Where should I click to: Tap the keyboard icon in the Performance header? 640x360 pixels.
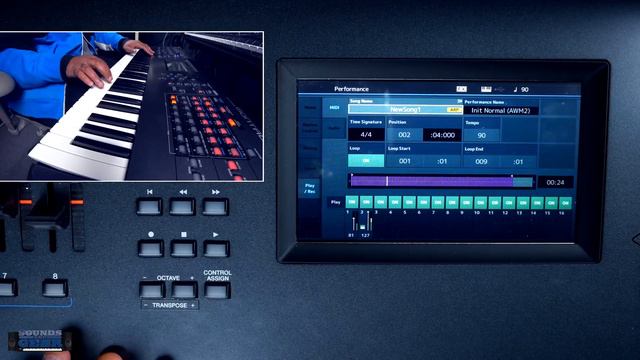pyautogui.click(x=486, y=89)
